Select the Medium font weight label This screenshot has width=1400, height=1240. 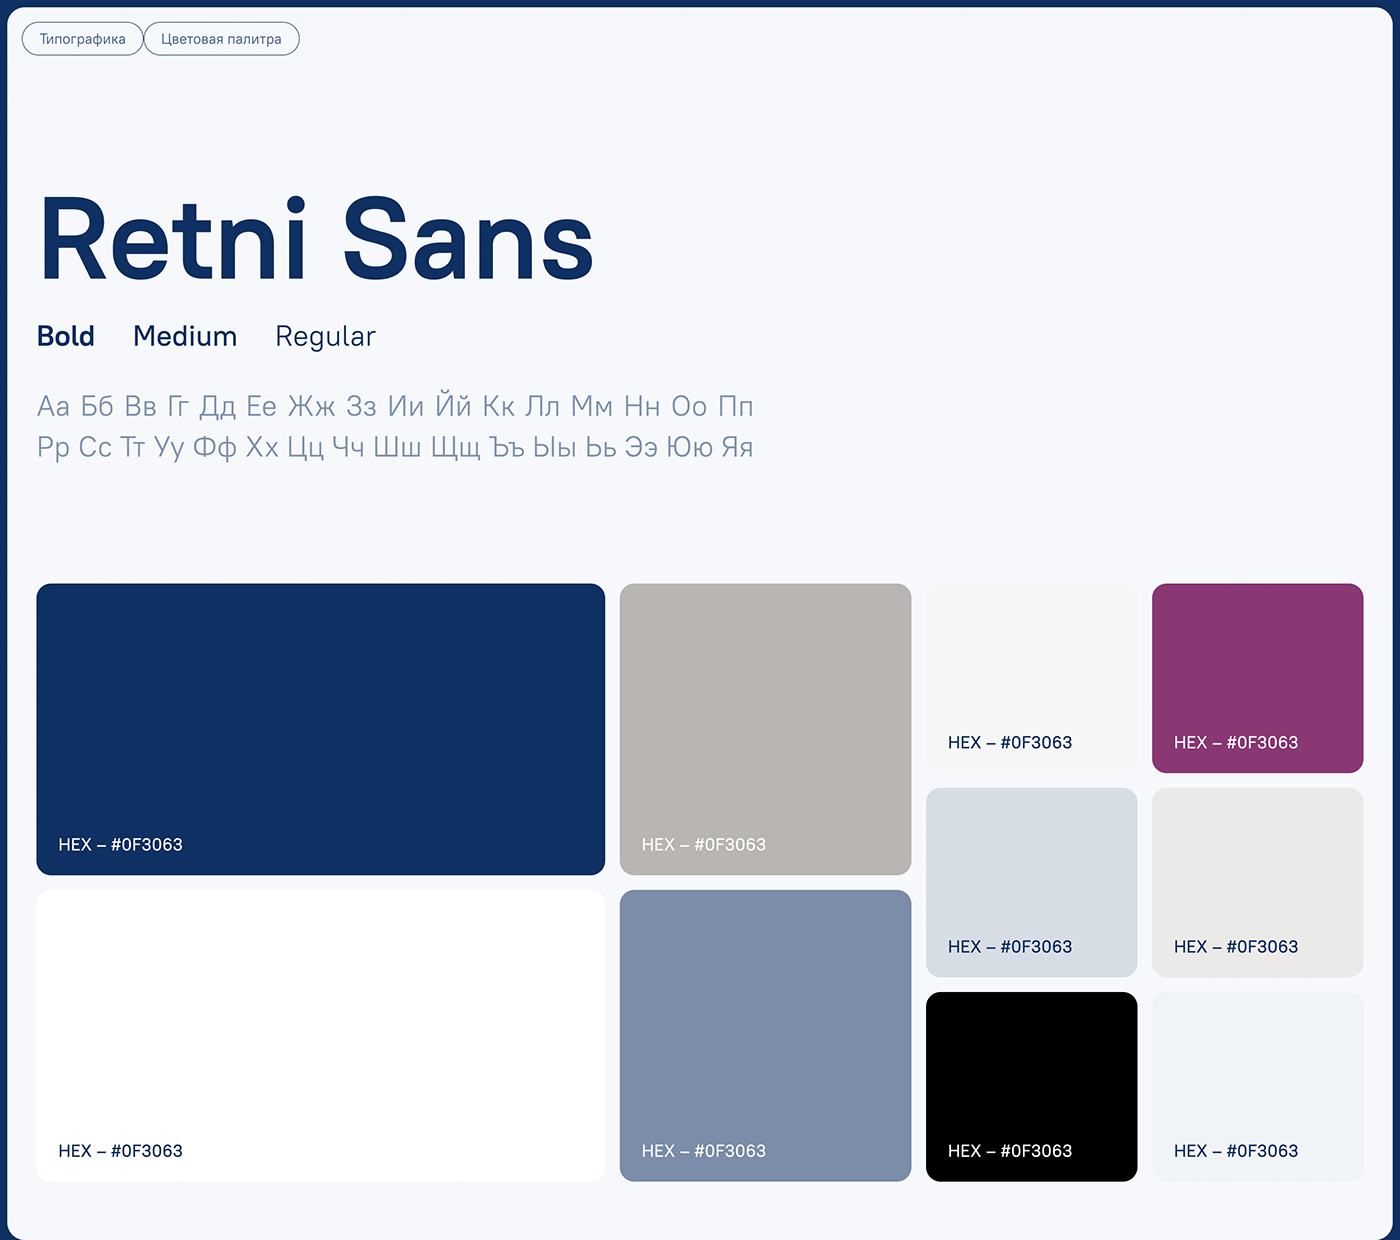[185, 336]
